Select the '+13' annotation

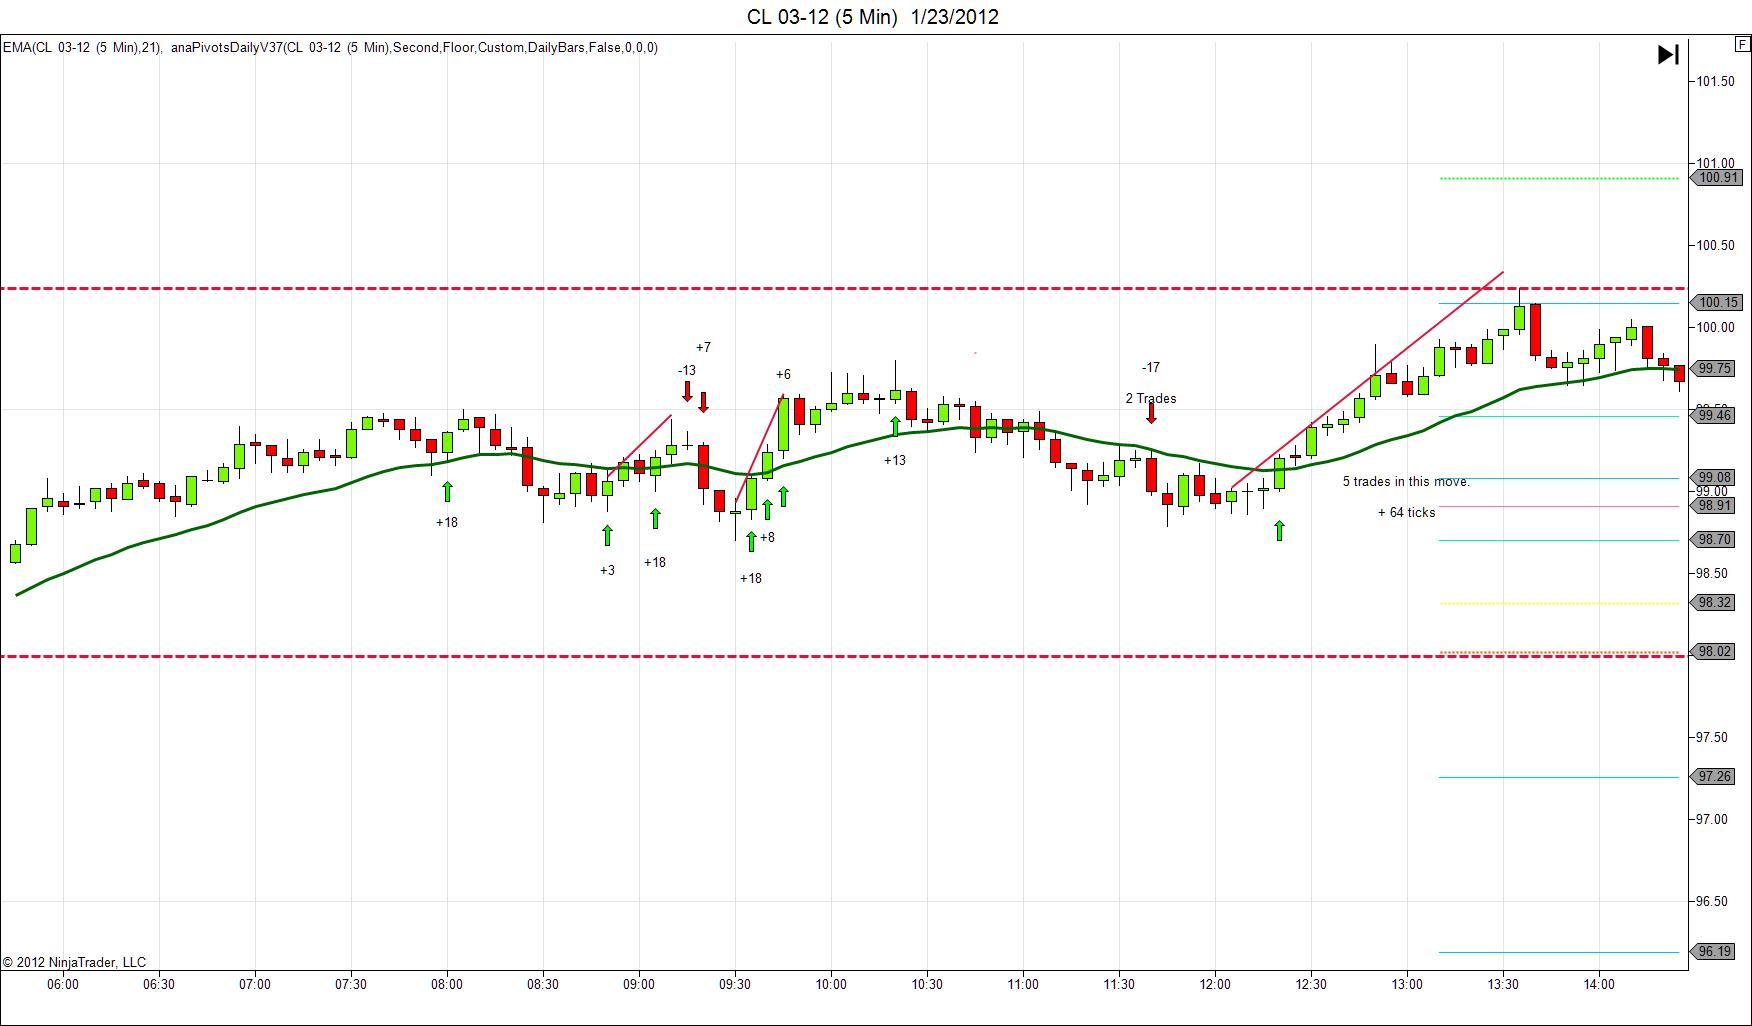[895, 460]
